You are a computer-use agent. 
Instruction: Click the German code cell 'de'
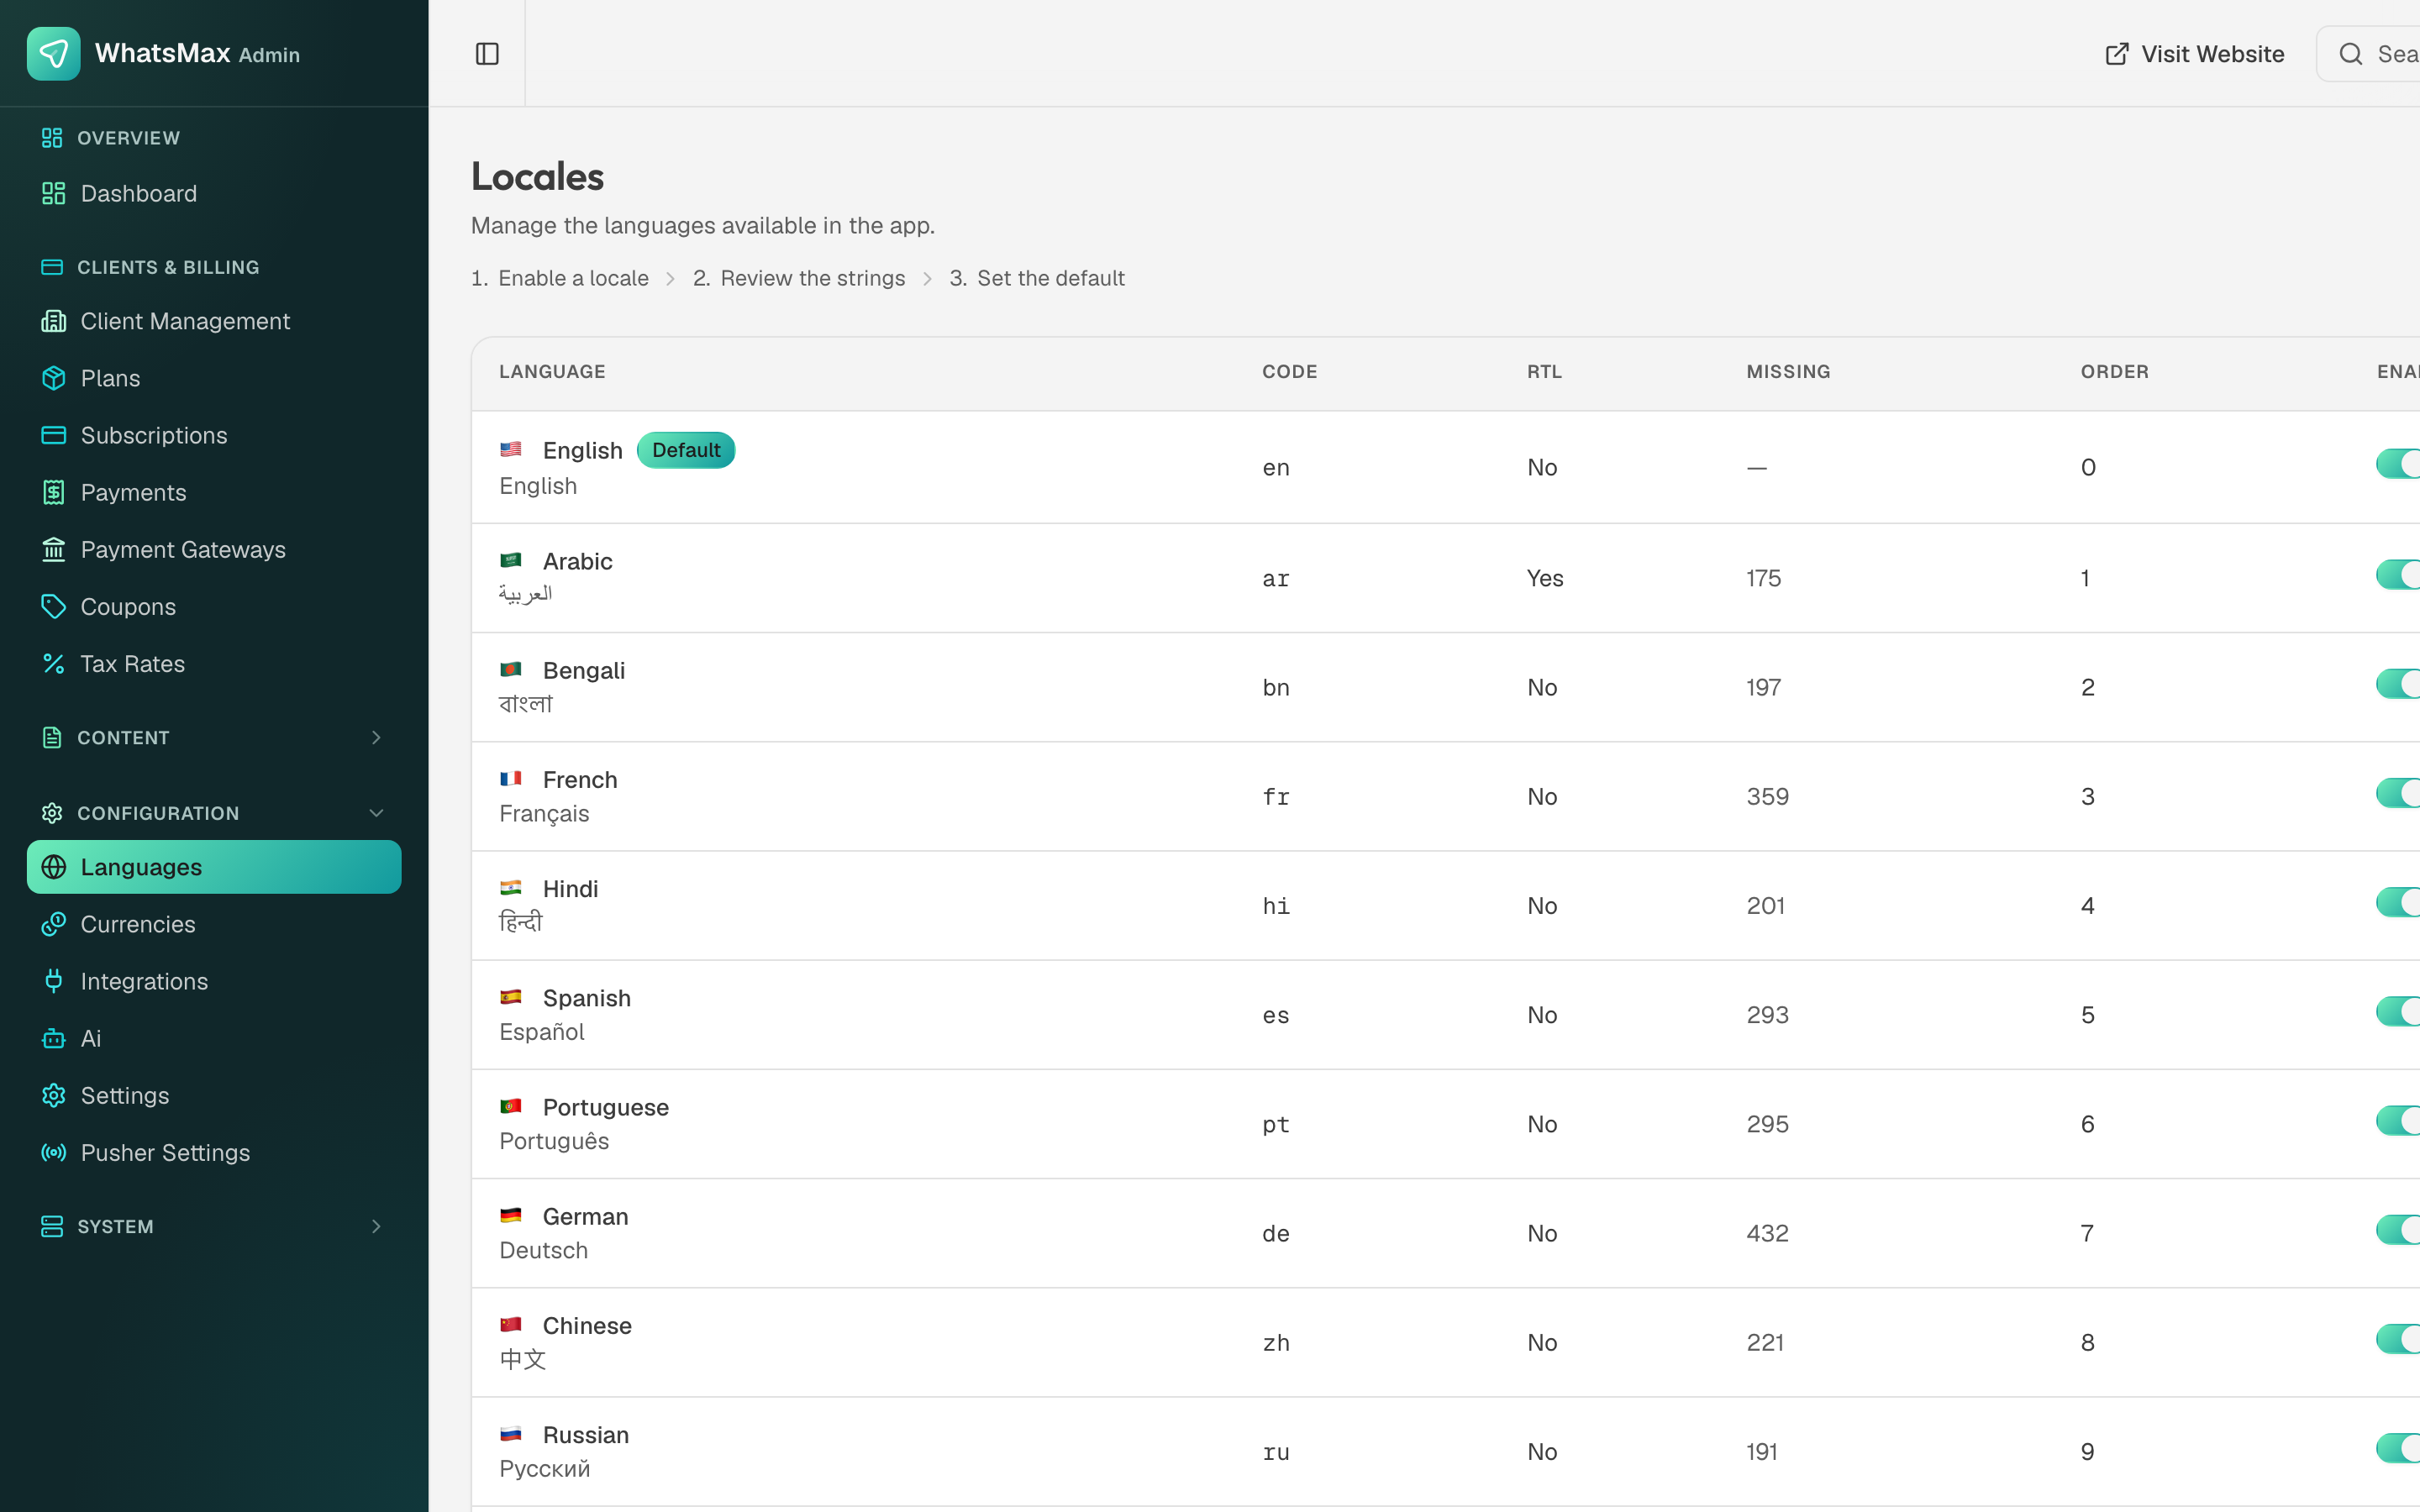pyautogui.click(x=1275, y=1233)
